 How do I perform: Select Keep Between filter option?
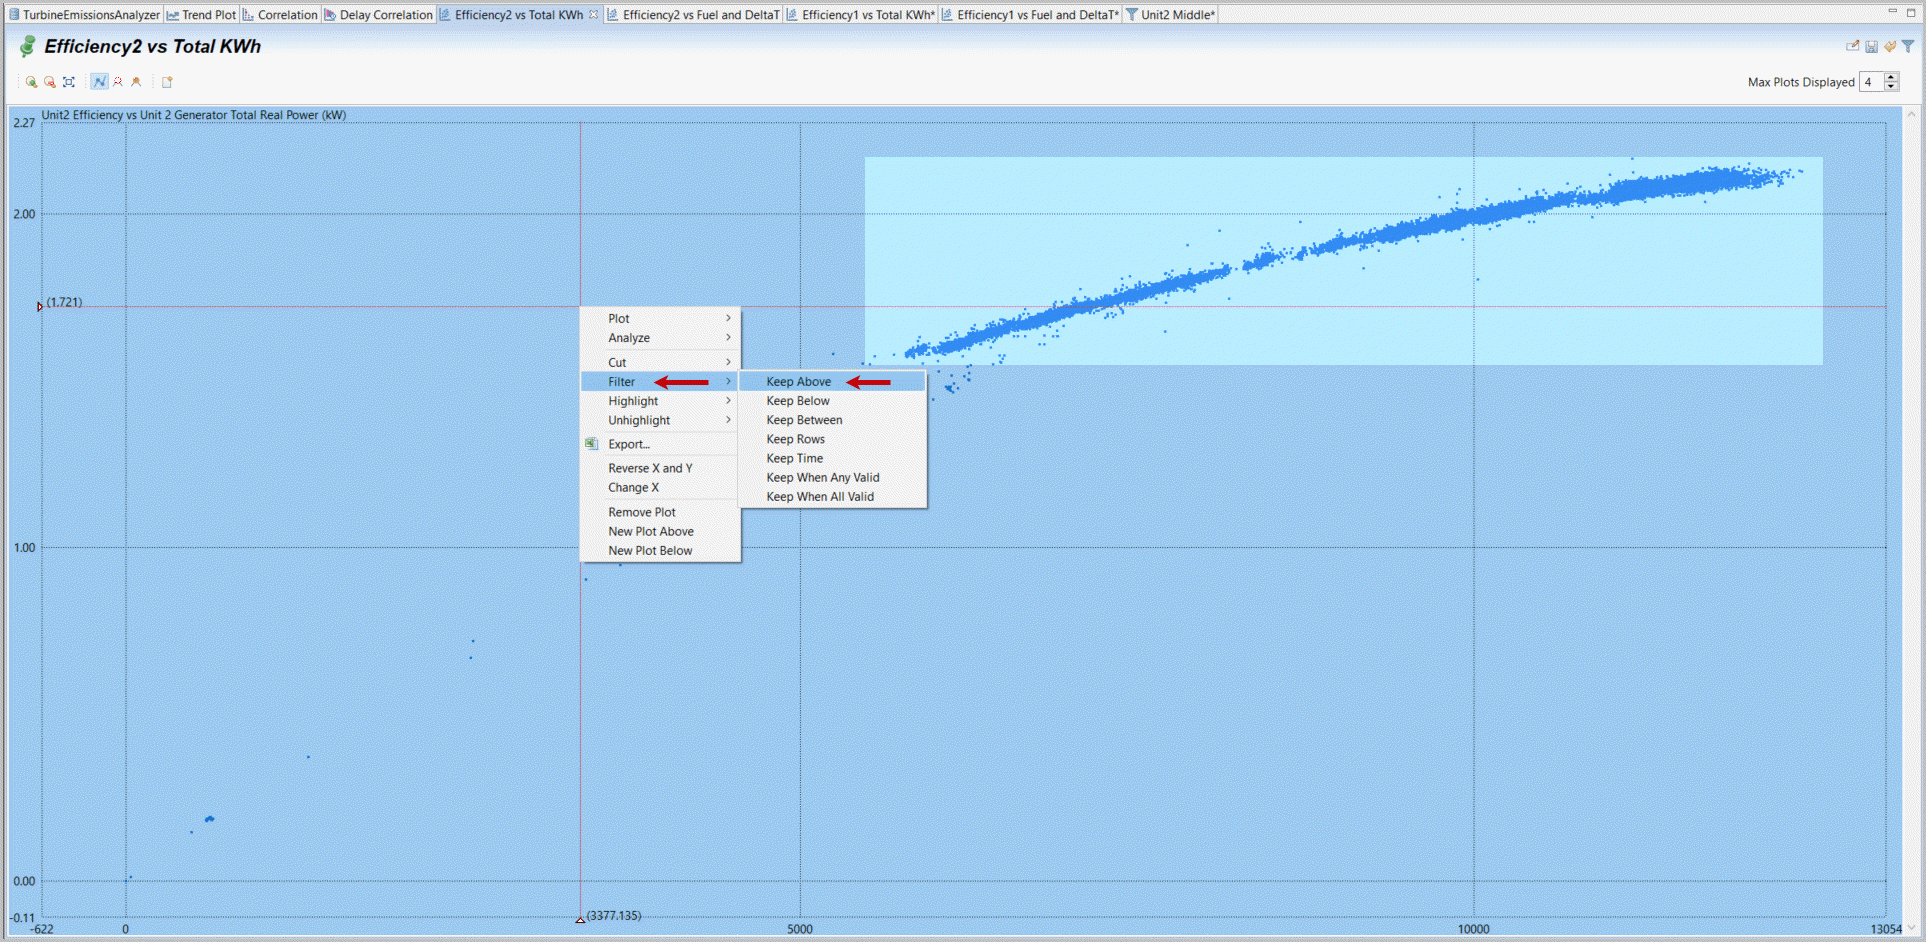(804, 420)
